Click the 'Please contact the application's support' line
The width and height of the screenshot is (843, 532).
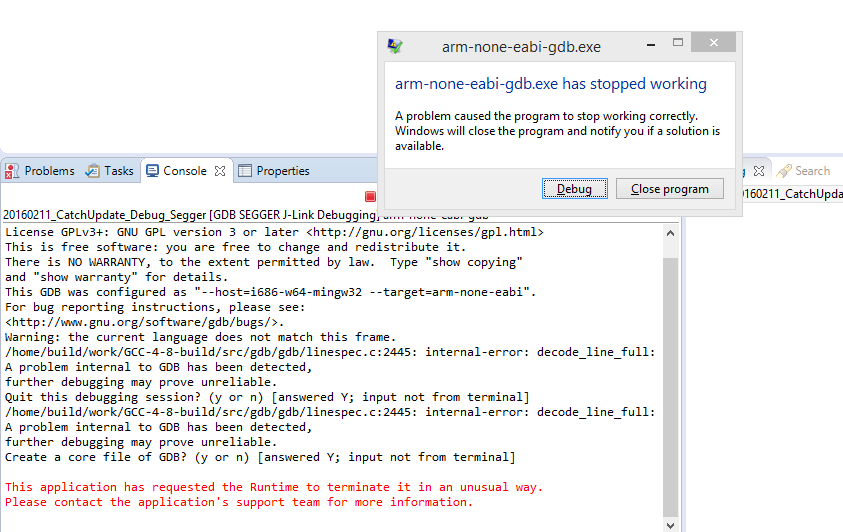pyautogui.click(x=239, y=502)
